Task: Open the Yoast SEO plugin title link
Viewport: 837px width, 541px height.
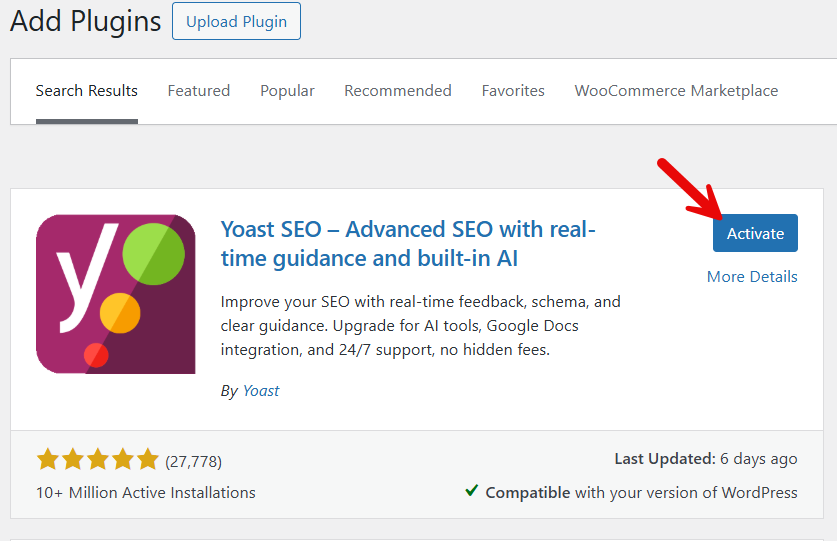Action: [x=408, y=244]
